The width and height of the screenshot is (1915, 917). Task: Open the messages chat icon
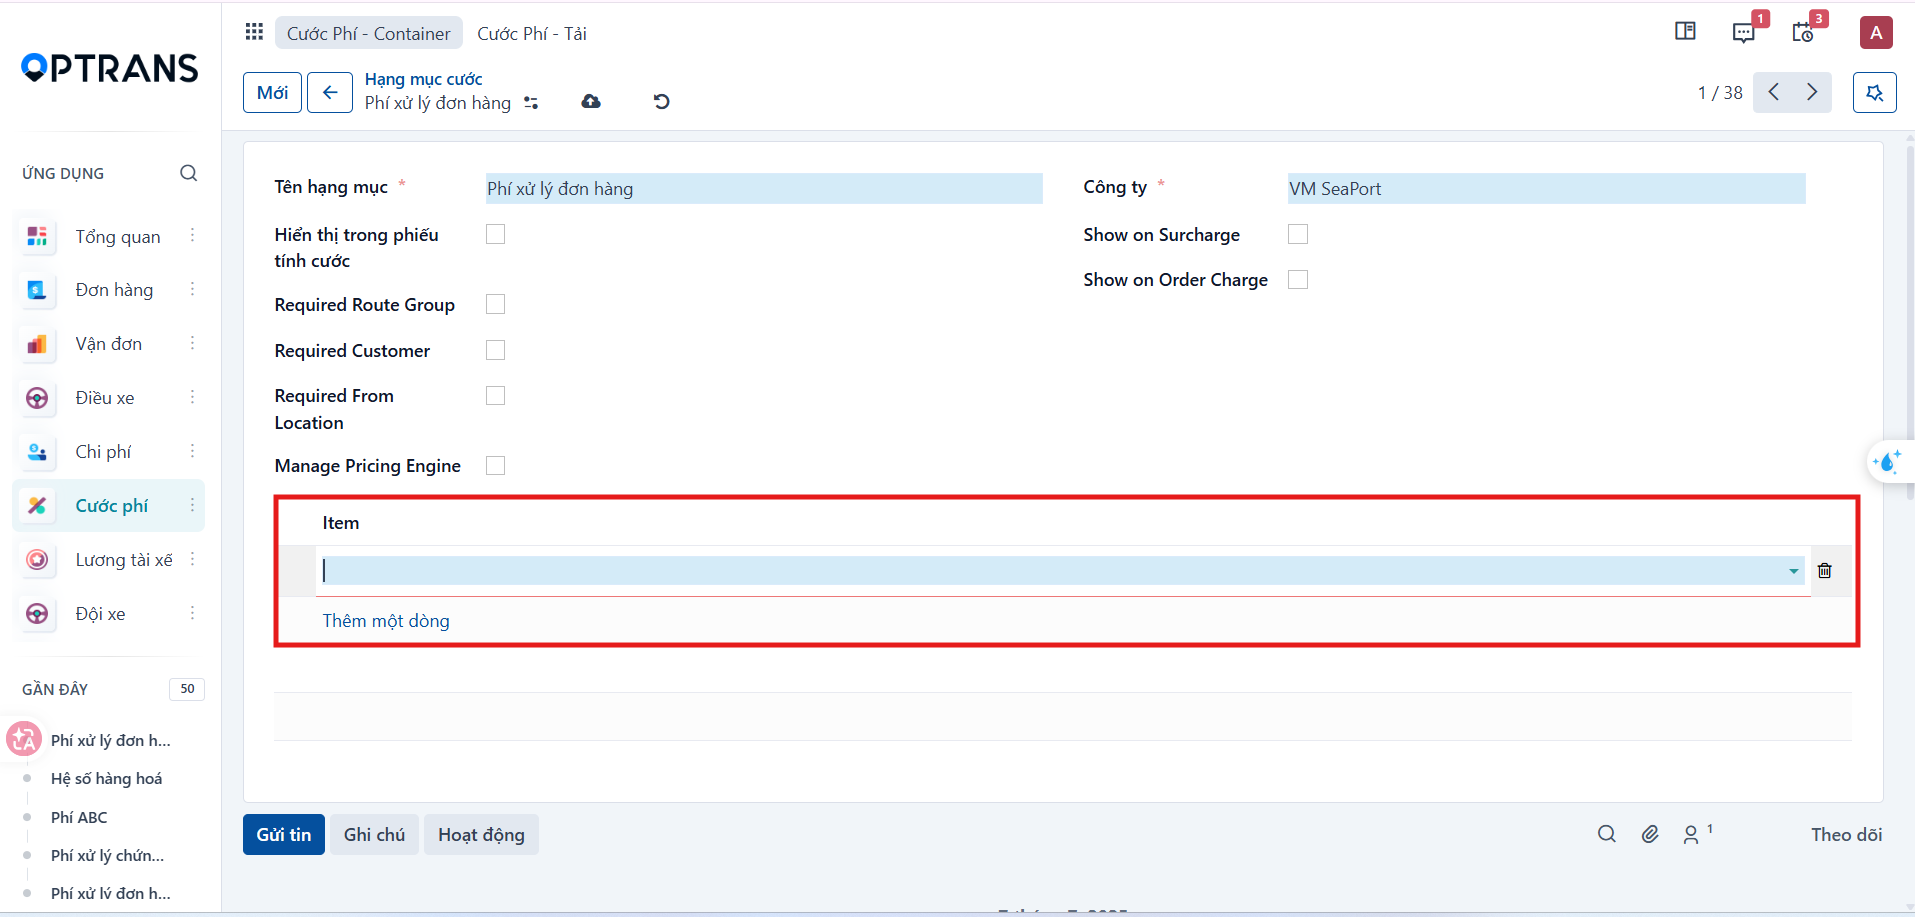coord(1744,32)
